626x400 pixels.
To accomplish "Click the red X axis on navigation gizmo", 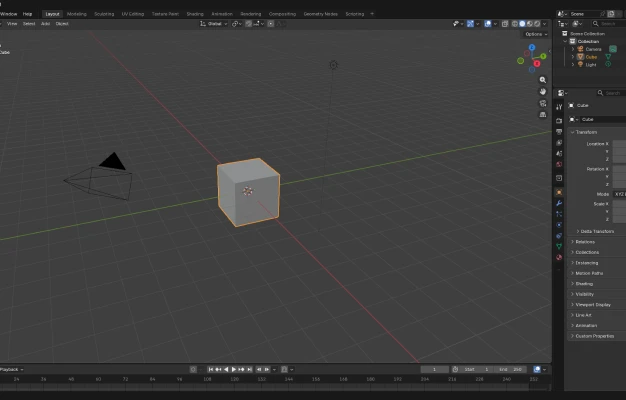I will tap(537, 63).
